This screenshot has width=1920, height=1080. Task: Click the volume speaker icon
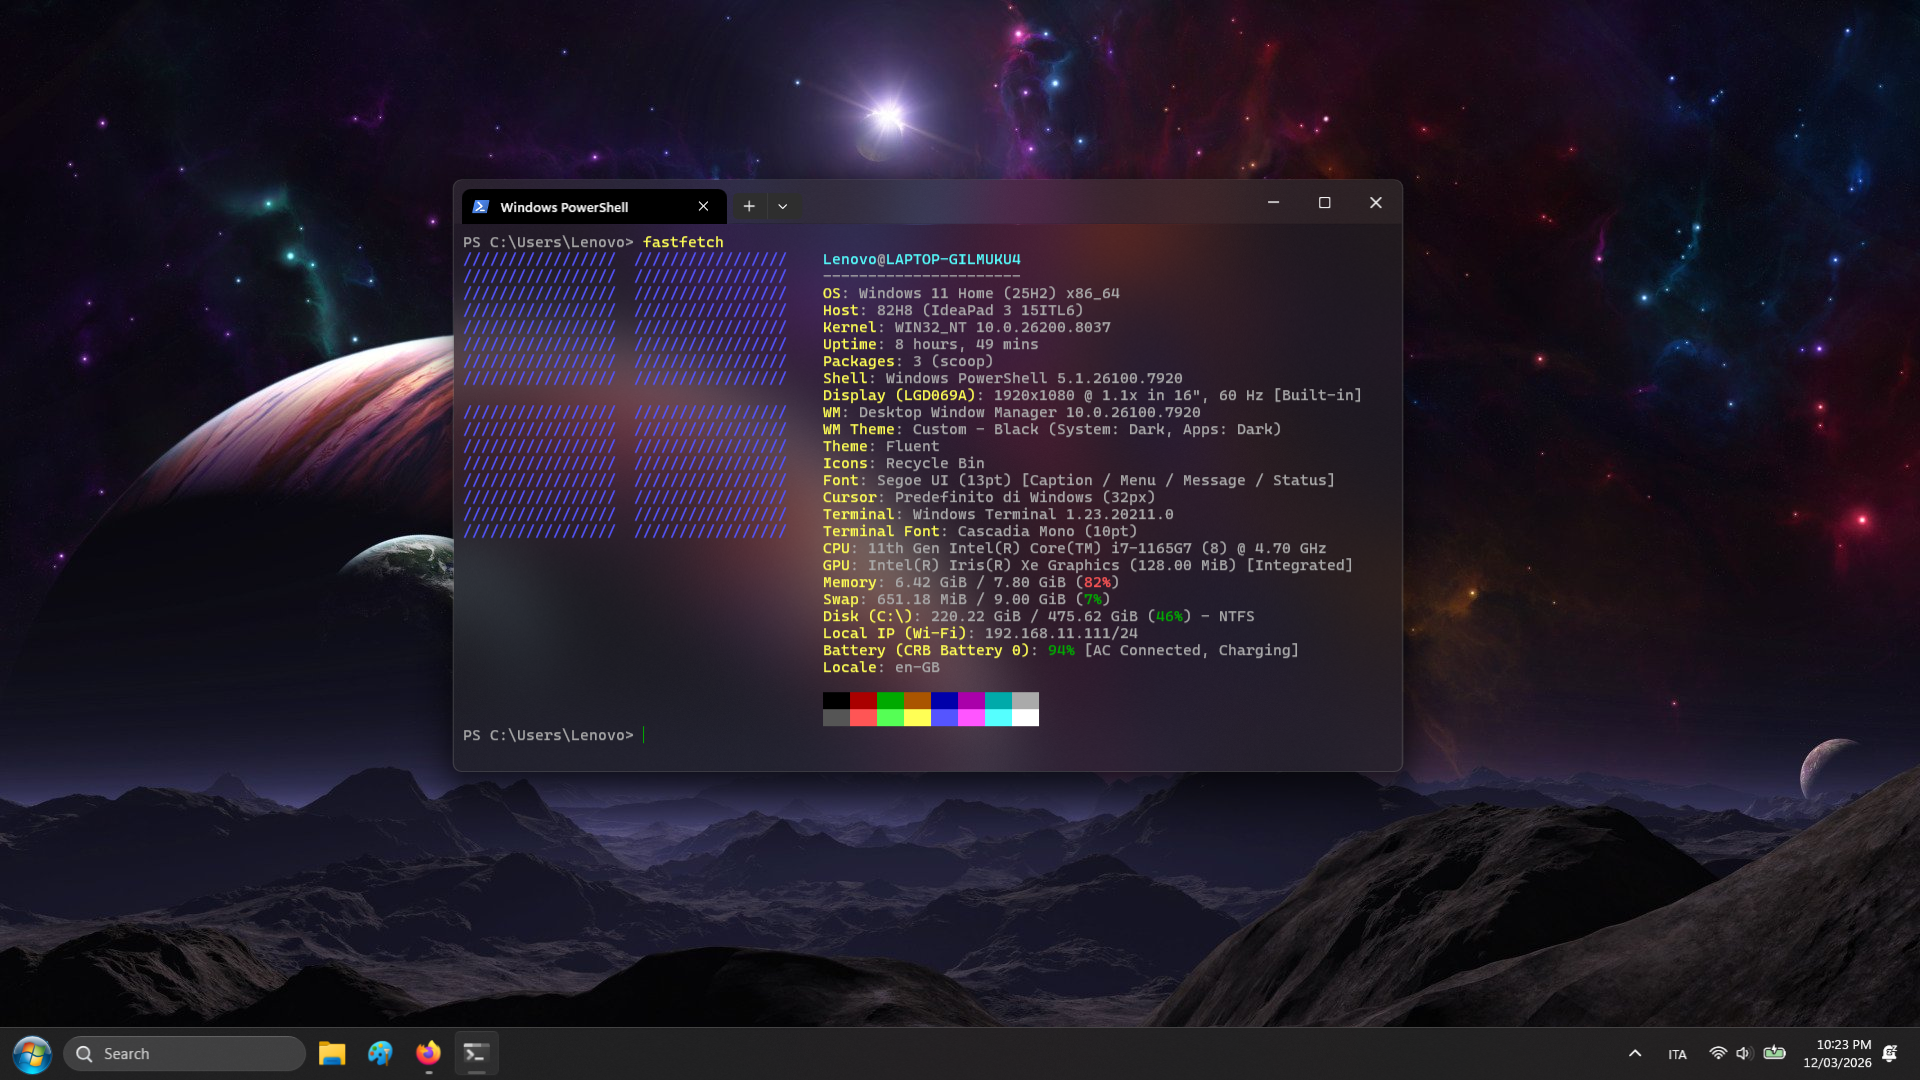click(x=1744, y=1054)
